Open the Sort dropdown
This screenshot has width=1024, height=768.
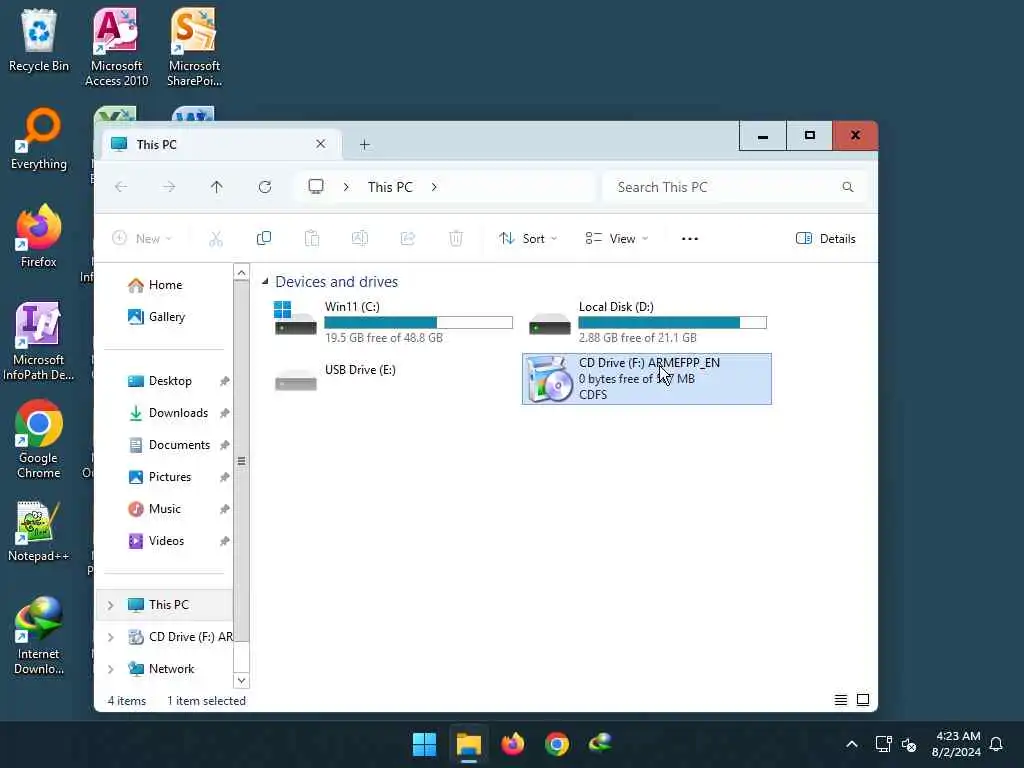(x=528, y=239)
